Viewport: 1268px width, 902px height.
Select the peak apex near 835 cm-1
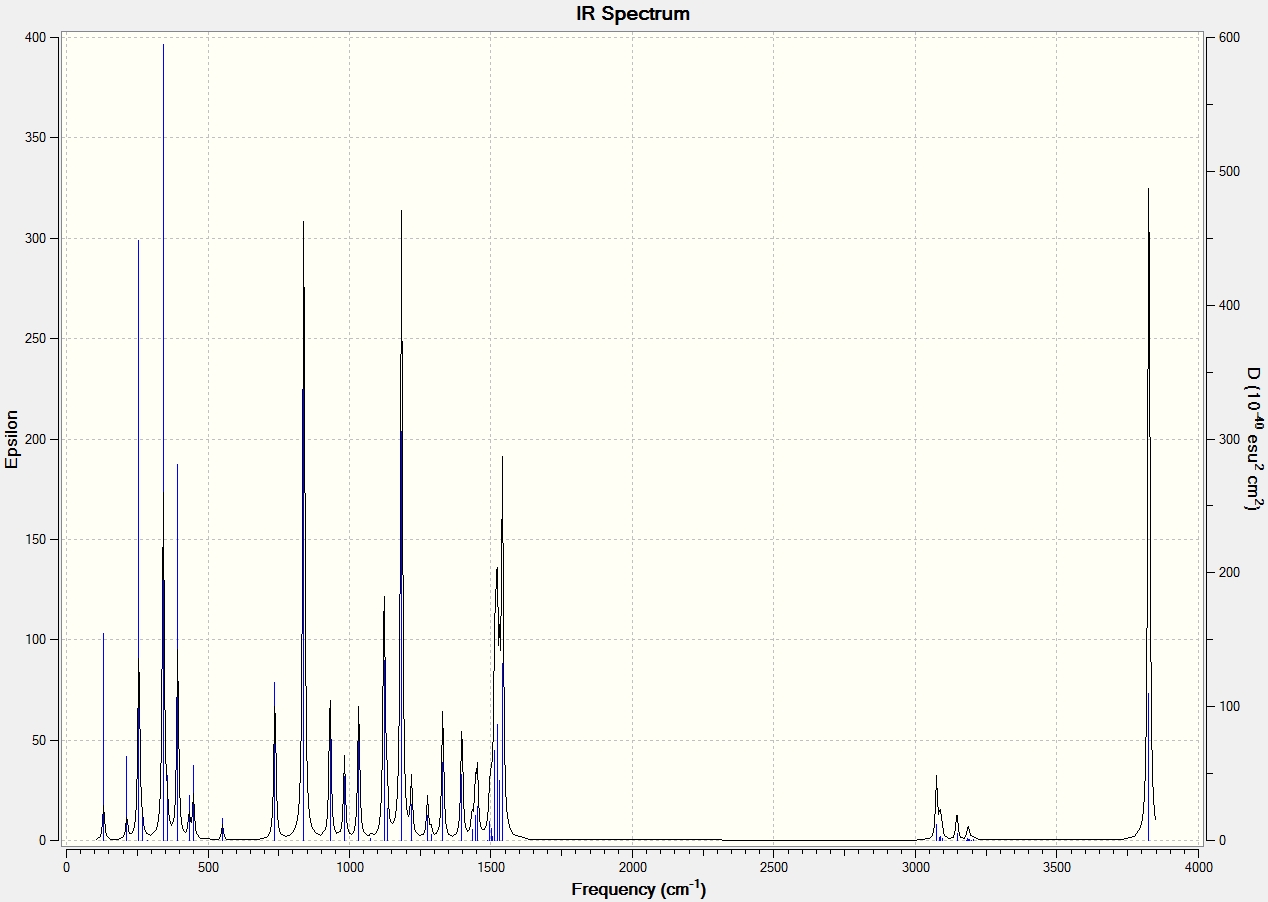point(303,222)
